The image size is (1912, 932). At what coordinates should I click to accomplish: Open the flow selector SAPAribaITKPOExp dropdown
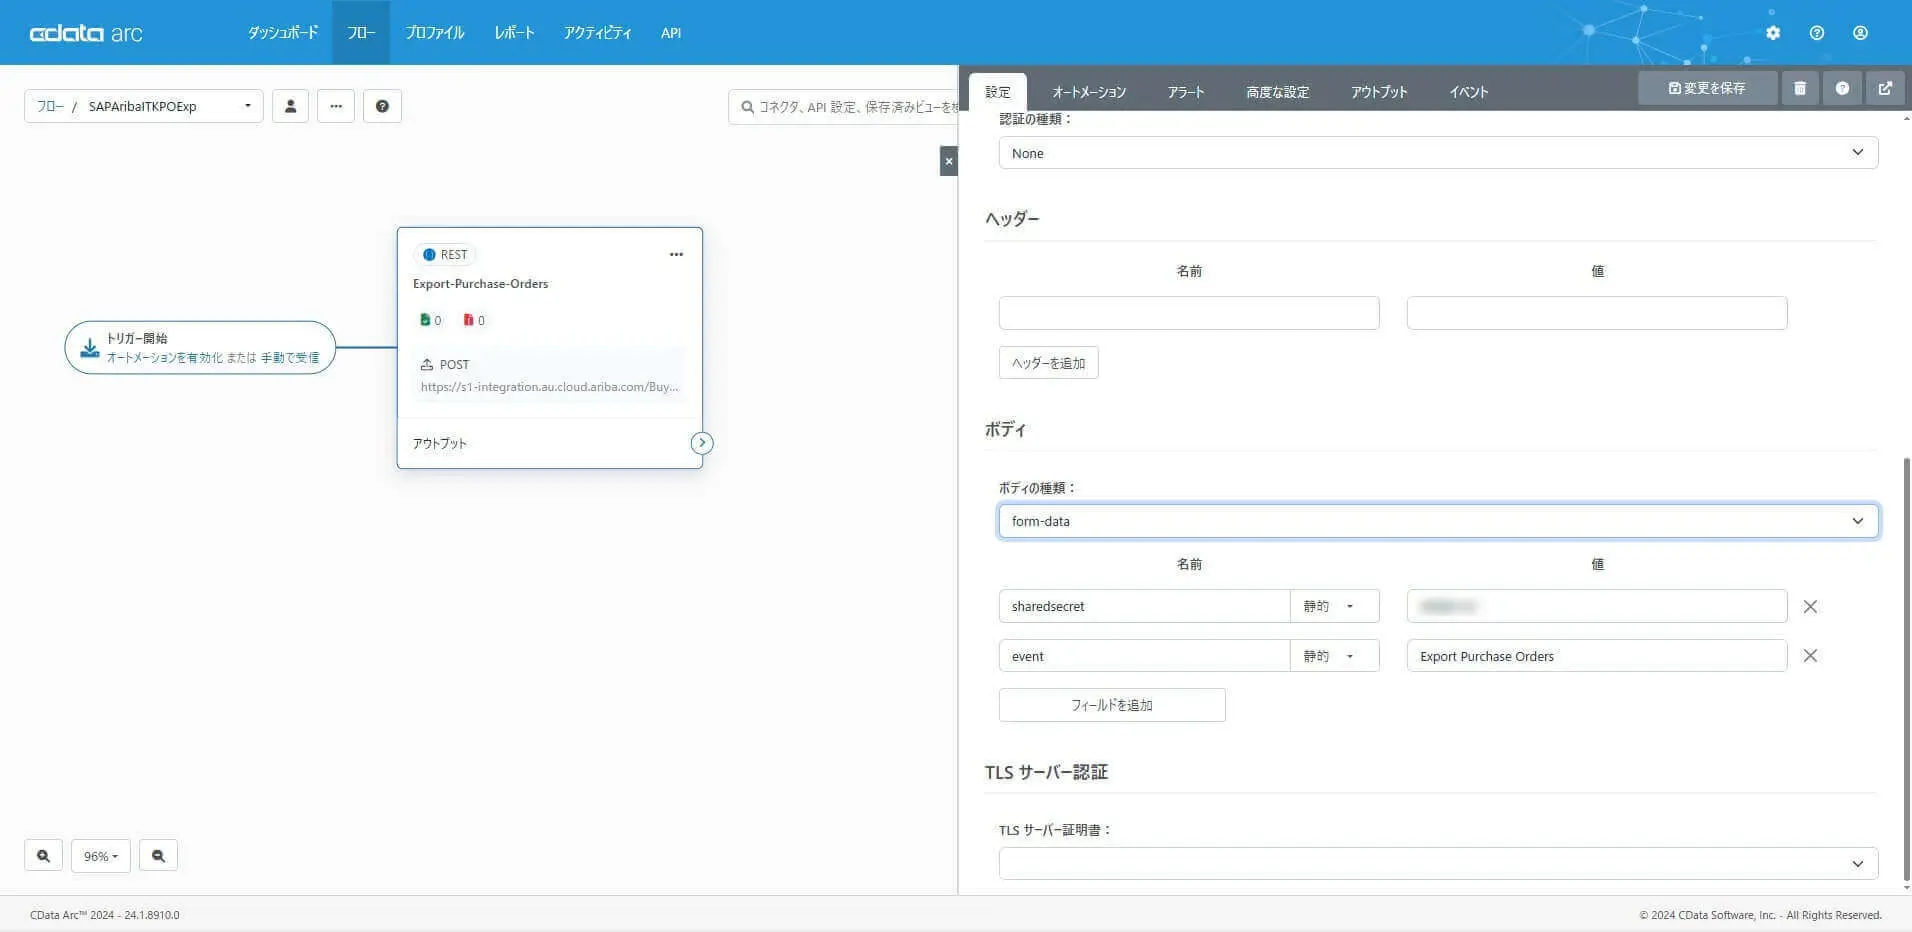pyautogui.click(x=144, y=106)
